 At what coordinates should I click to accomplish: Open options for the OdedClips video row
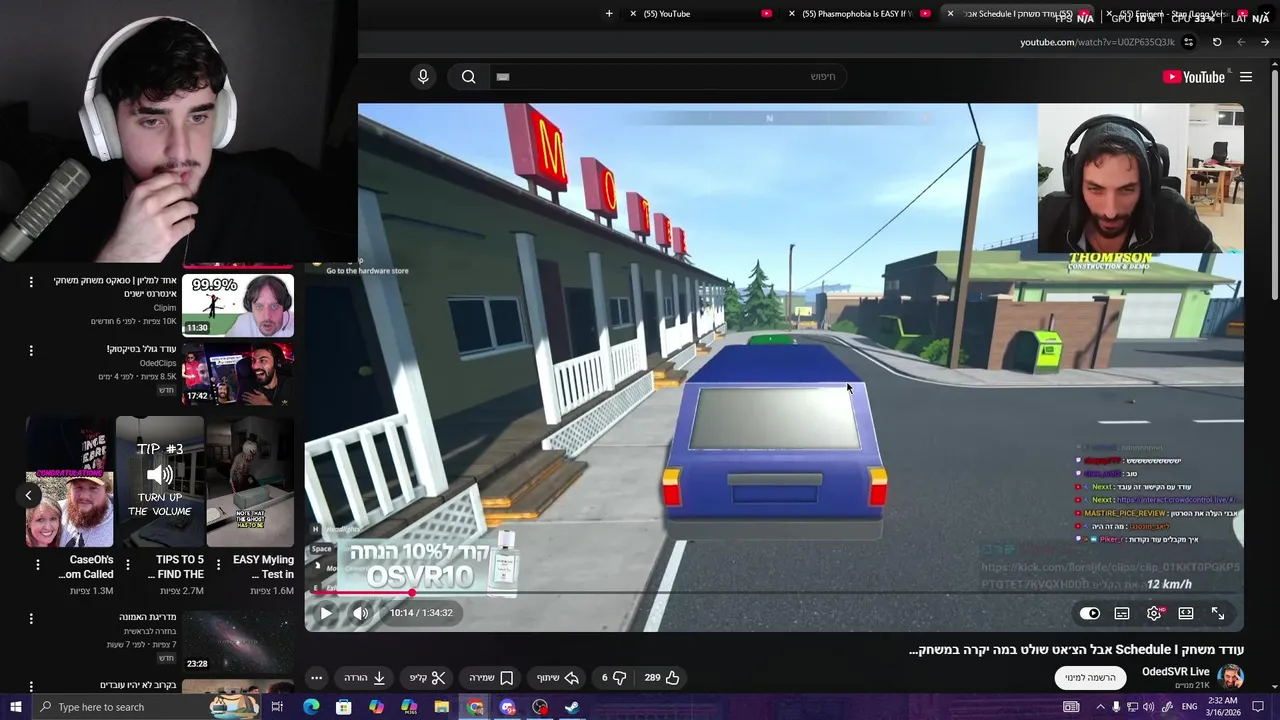click(31, 351)
